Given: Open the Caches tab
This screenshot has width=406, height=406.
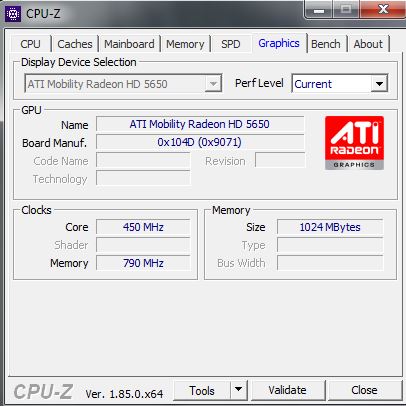Looking at the screenshot, I should [x=75, y=44].
